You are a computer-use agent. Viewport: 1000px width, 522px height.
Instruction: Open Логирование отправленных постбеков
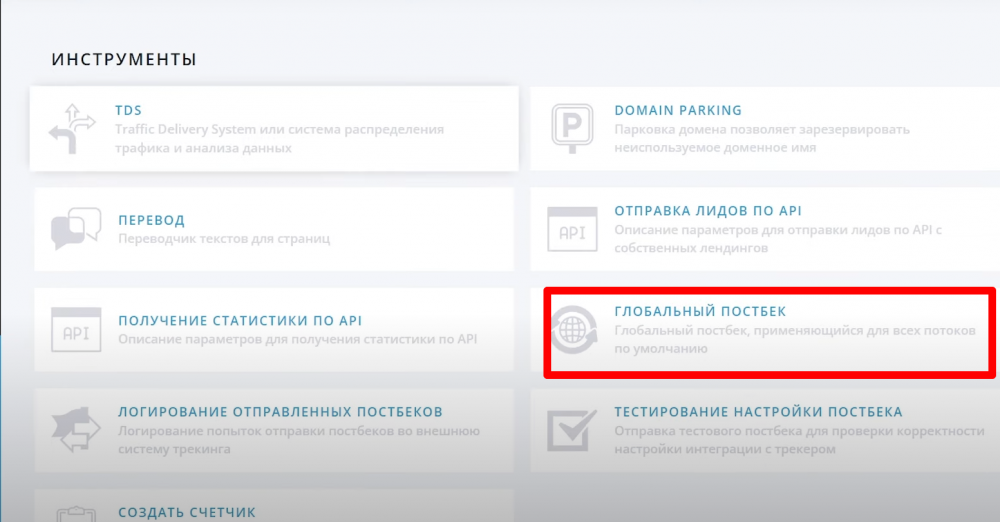tap(280, 412)
